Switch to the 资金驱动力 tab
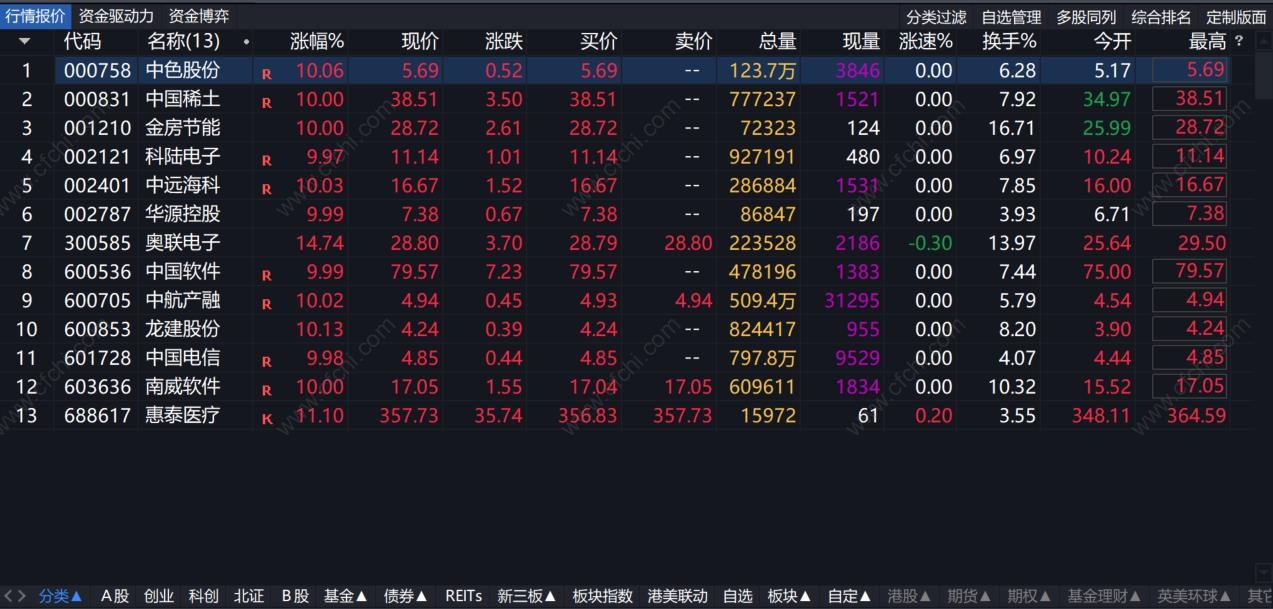Viewport: 1273px width, 609px height. pyautogui.click(x=116, y=16)
